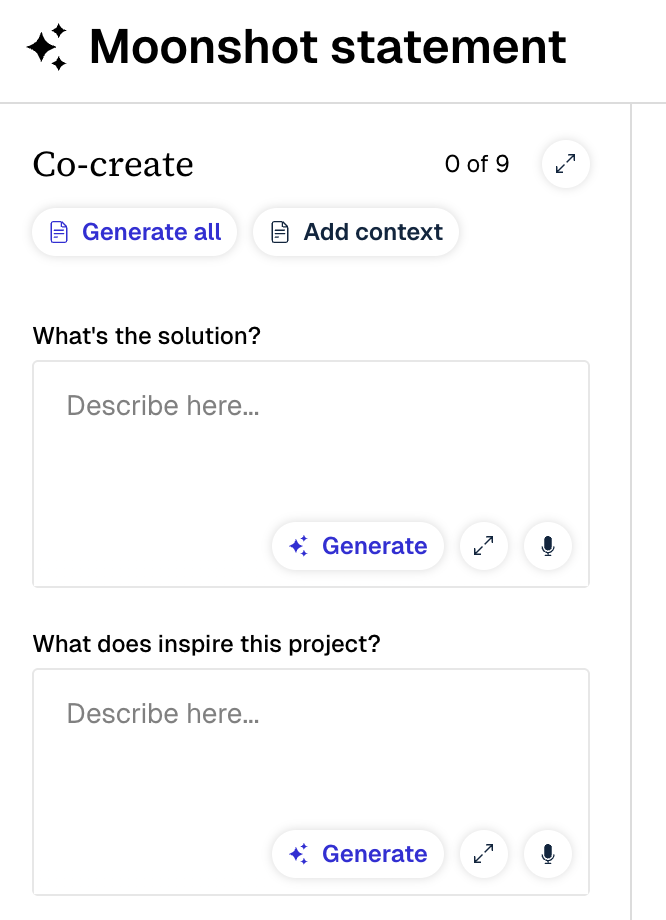Image resolution: width=666 pixels, height=920 pixels.
Task: Generate text for "What's the solution?"
Action: point(358,546)
